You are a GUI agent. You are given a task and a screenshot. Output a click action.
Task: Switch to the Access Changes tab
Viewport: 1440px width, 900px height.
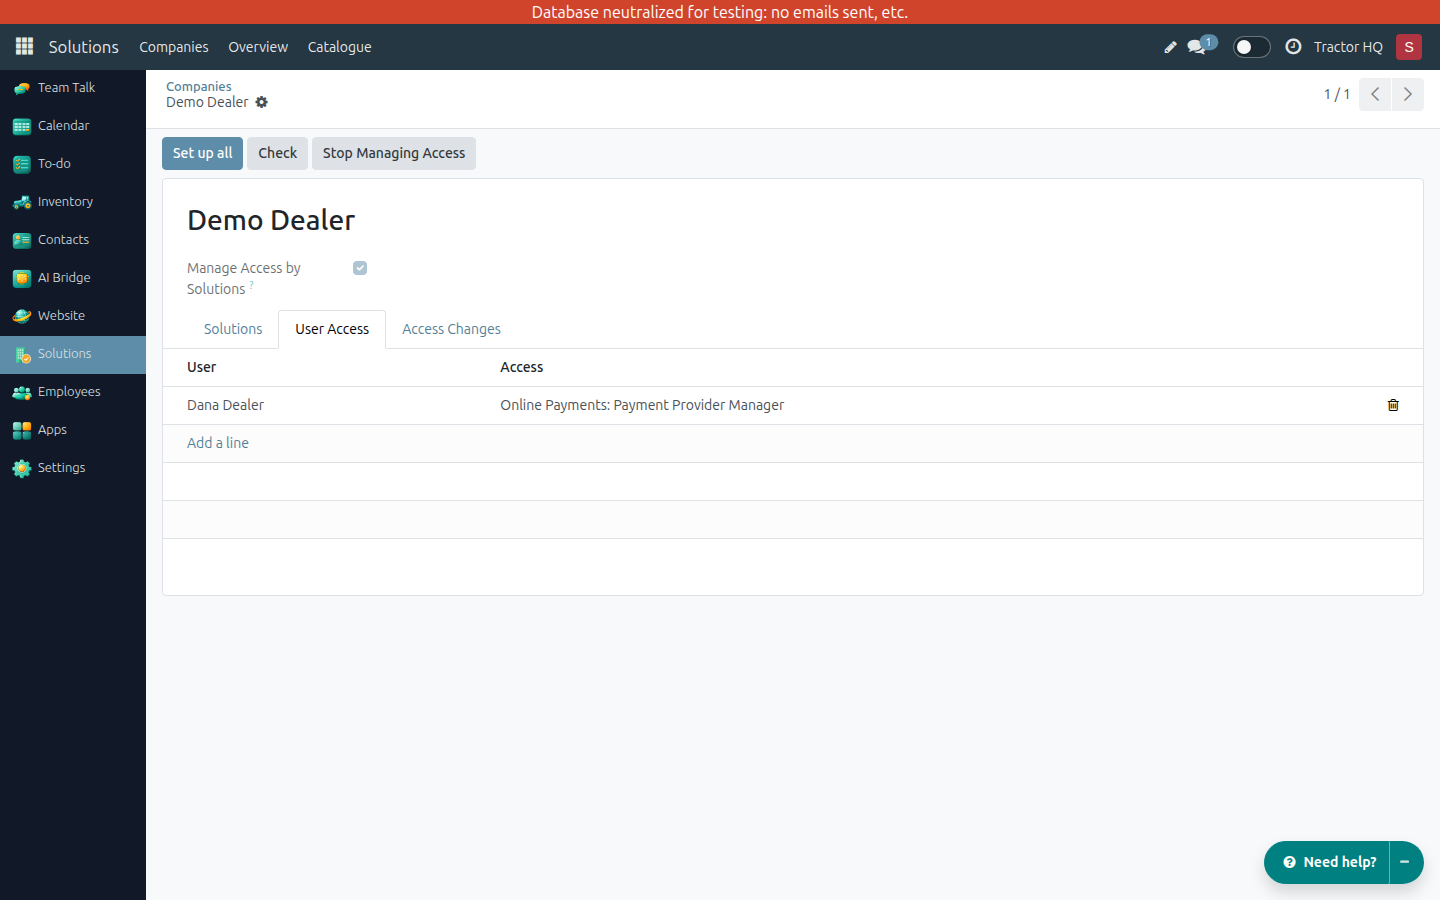coord(451,329)
